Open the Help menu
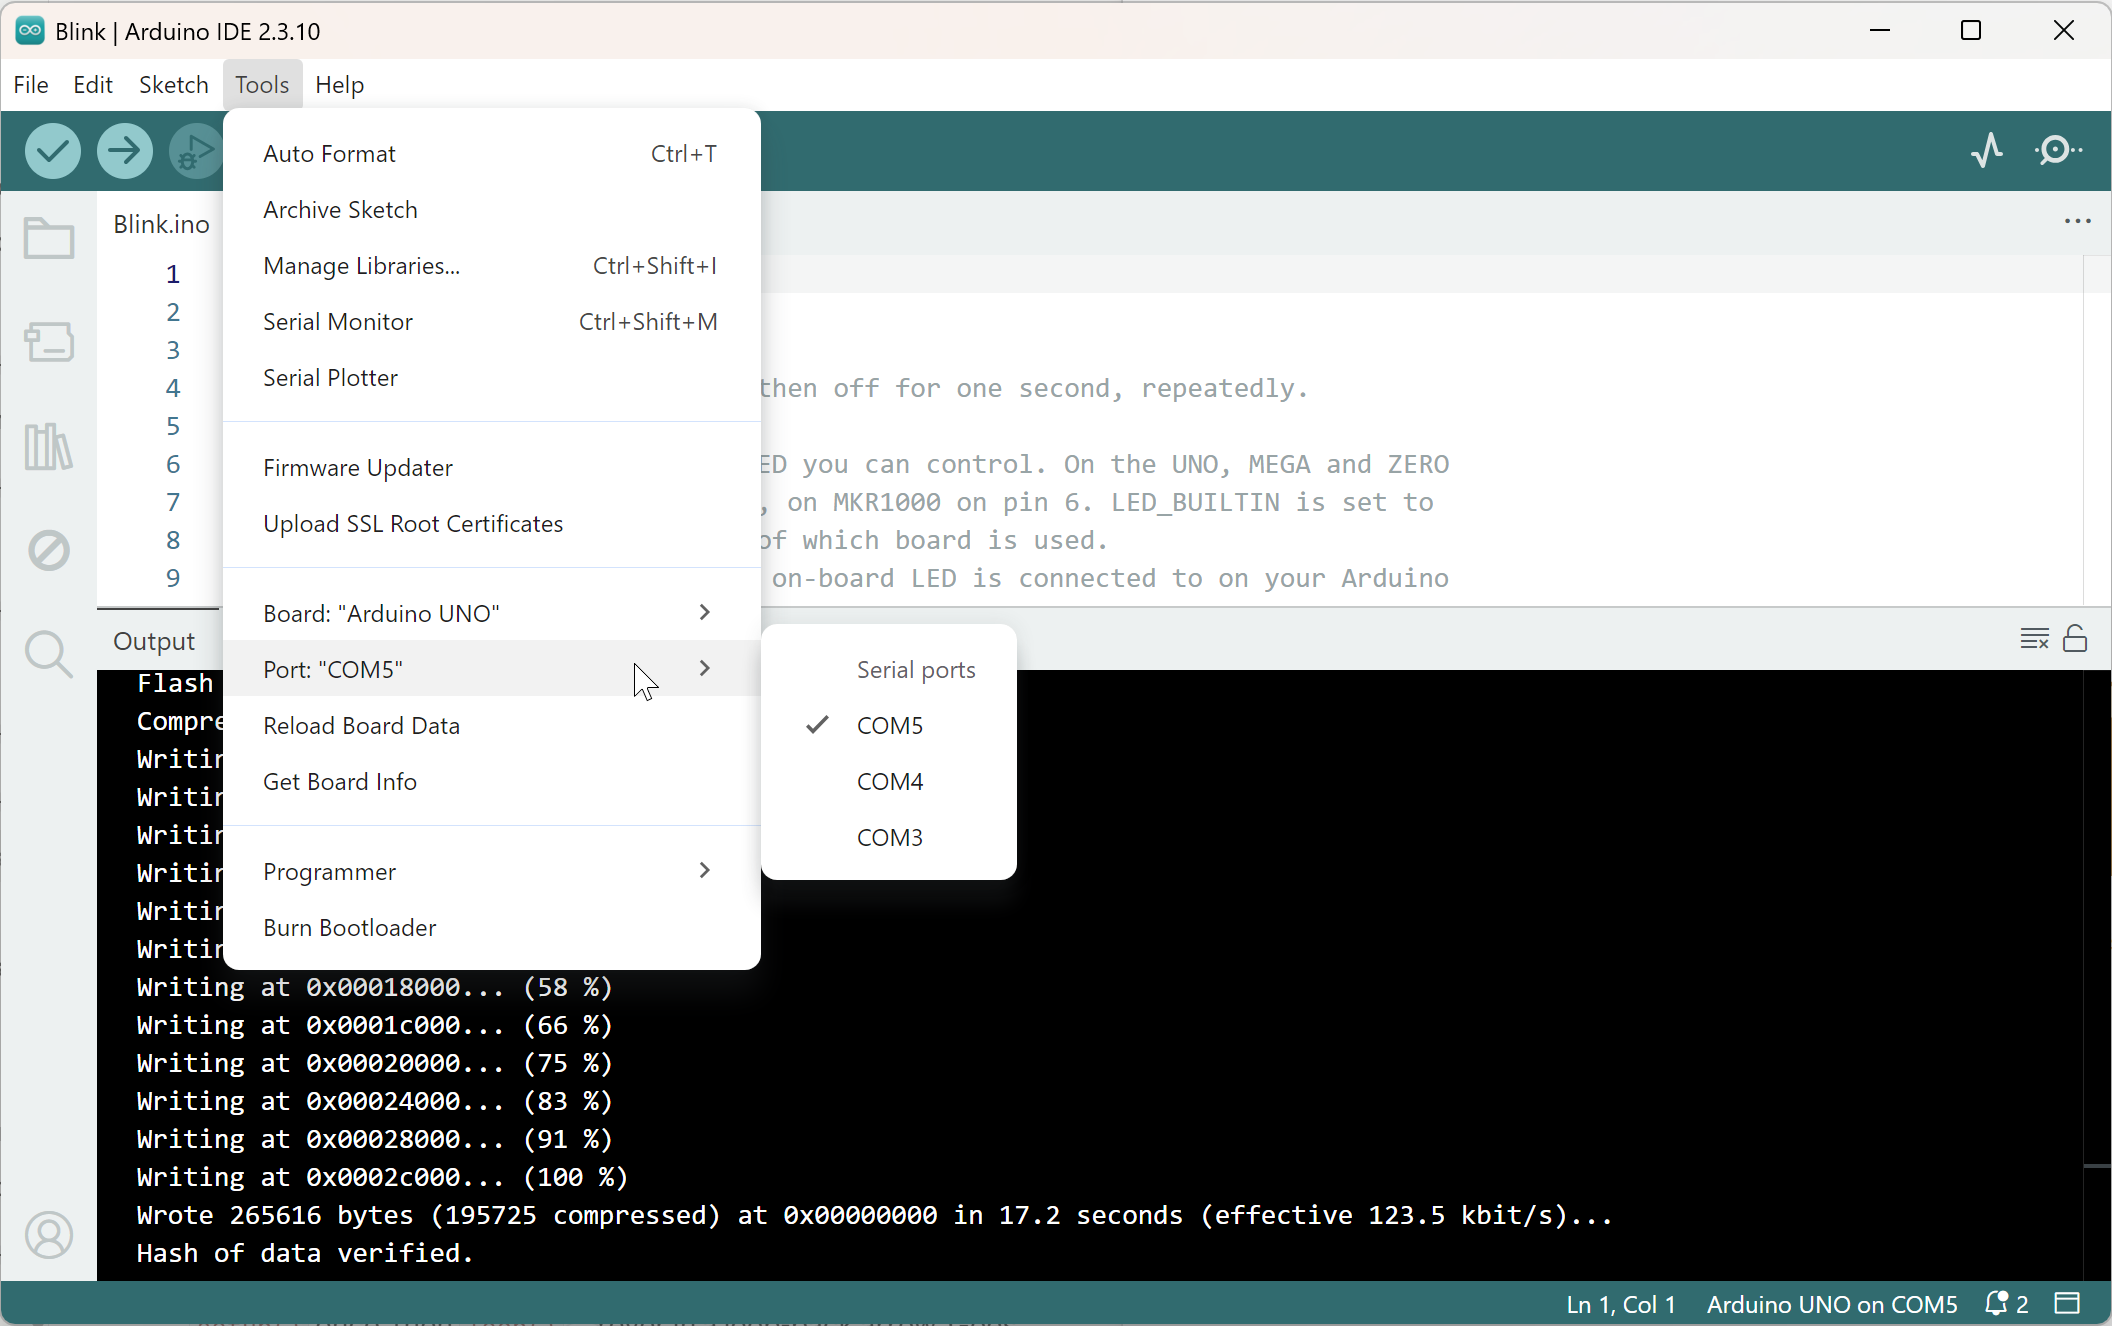 [x=339, y=85]
